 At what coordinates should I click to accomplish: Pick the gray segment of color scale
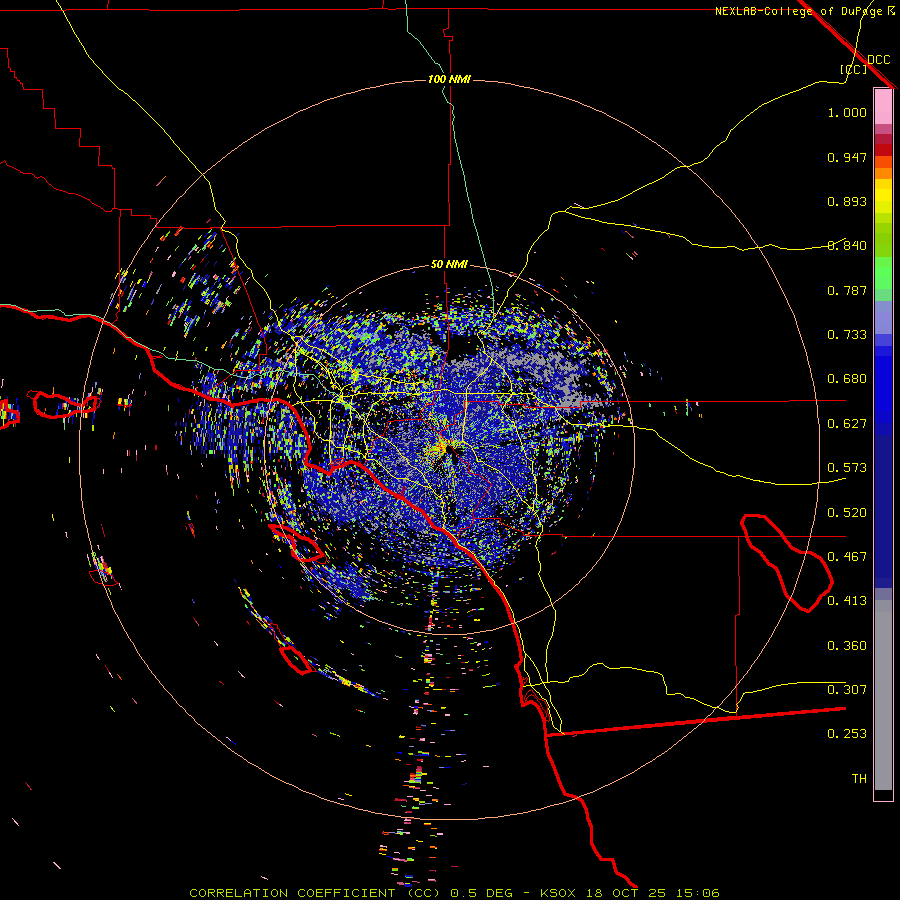[883, 695]
